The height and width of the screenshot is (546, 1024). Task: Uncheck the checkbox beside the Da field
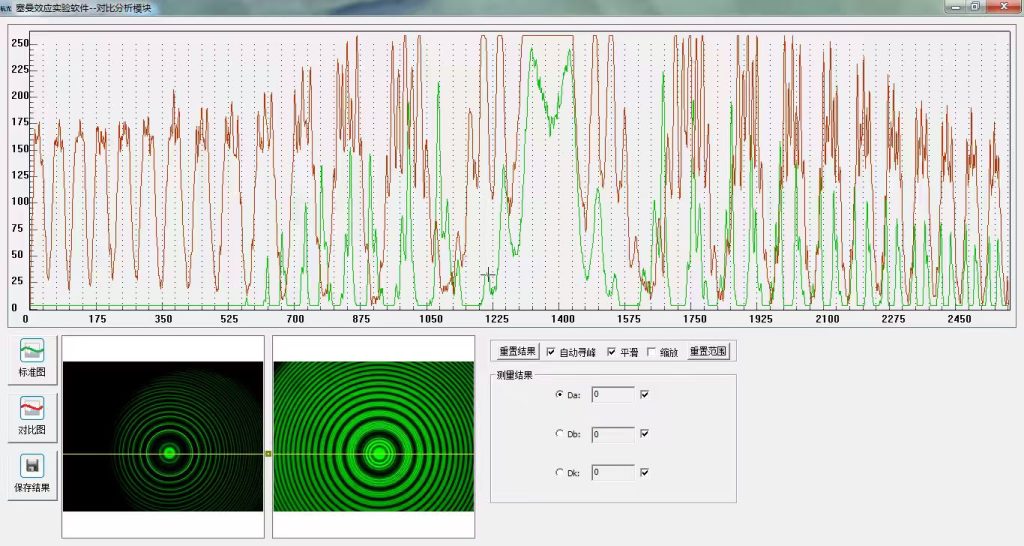(645, 394)
